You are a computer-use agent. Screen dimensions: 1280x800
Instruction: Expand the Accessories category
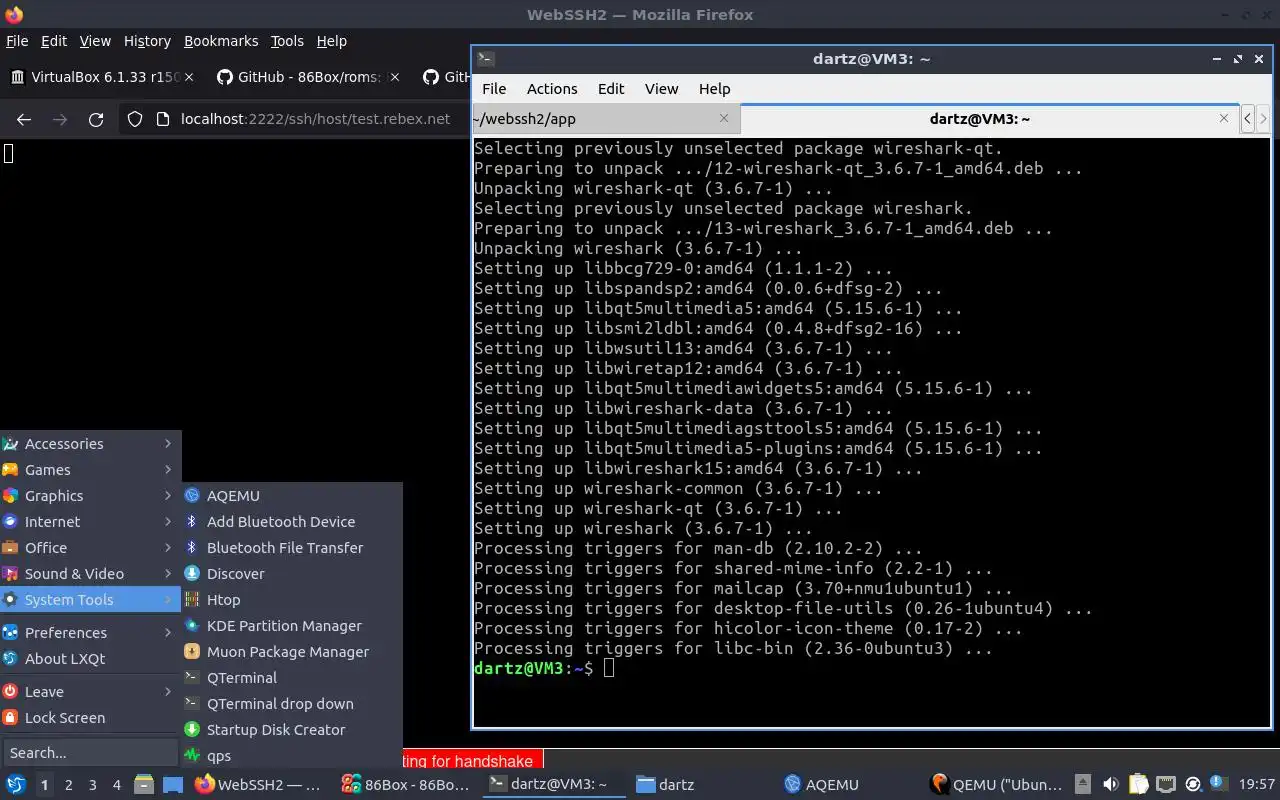[x=90, y=444]
